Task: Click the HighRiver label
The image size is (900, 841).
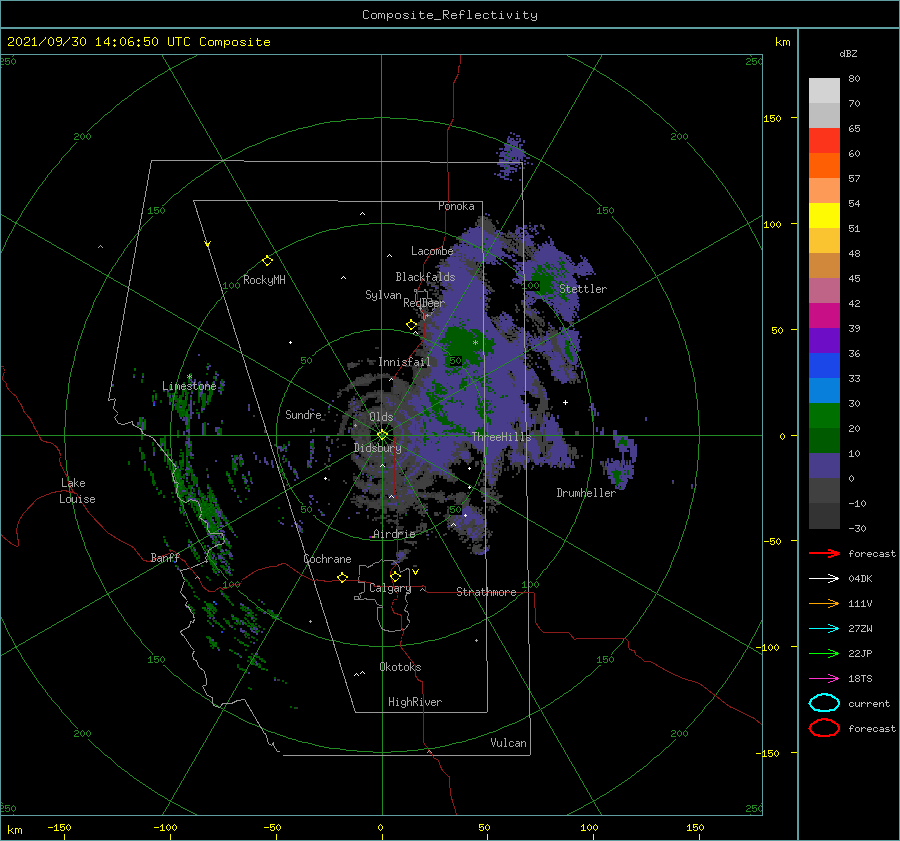Action: click(x=415, y=702)
